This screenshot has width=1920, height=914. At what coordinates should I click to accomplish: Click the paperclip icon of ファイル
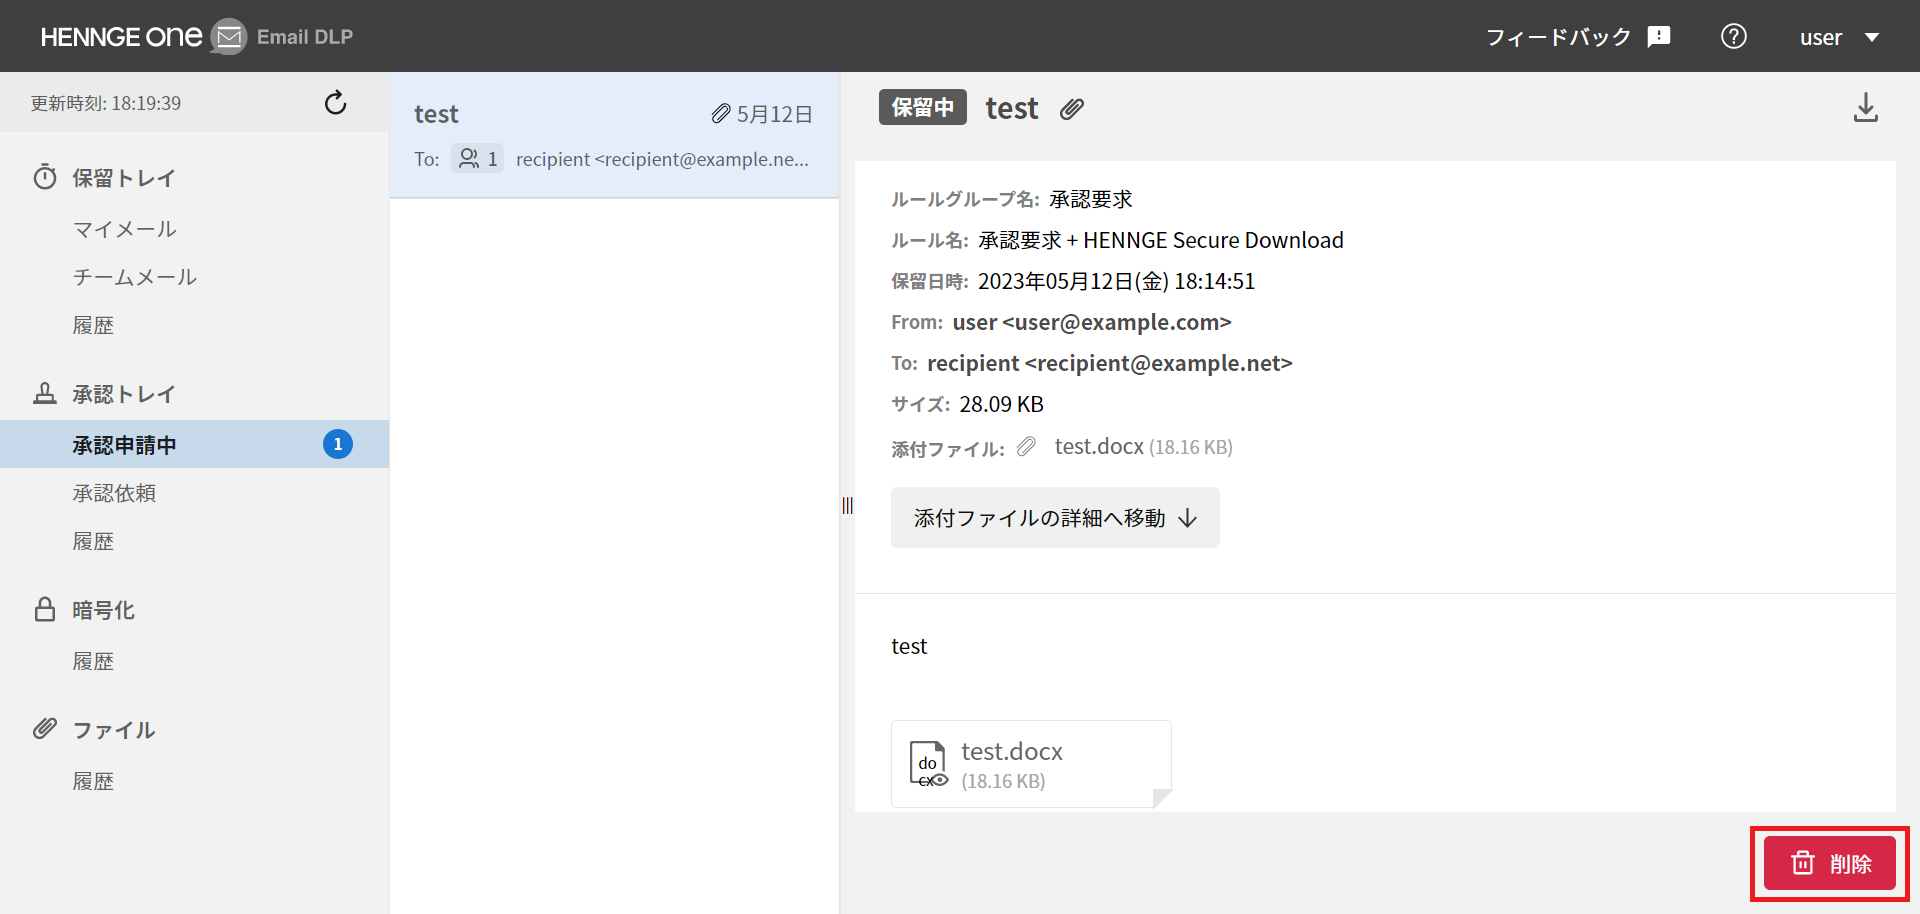tap(45, 728)
